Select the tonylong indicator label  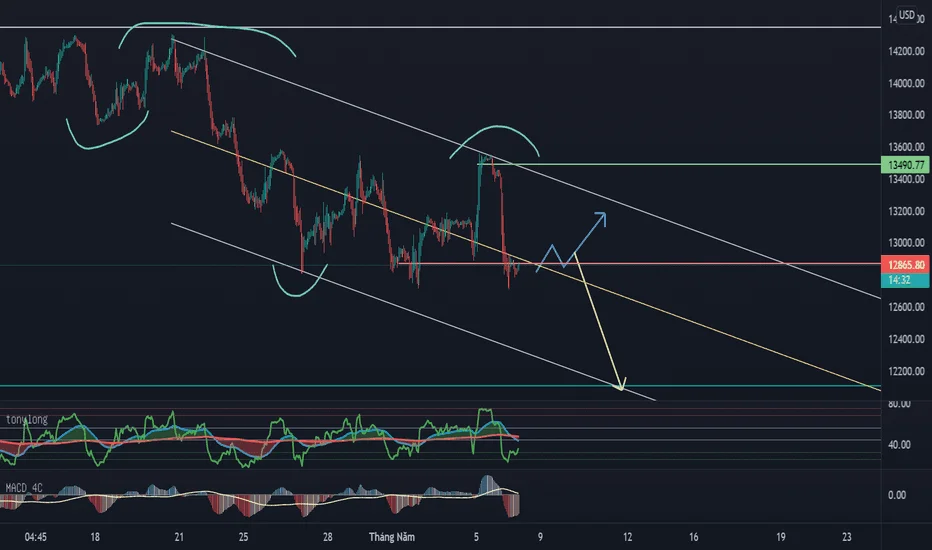coord(27,420)
